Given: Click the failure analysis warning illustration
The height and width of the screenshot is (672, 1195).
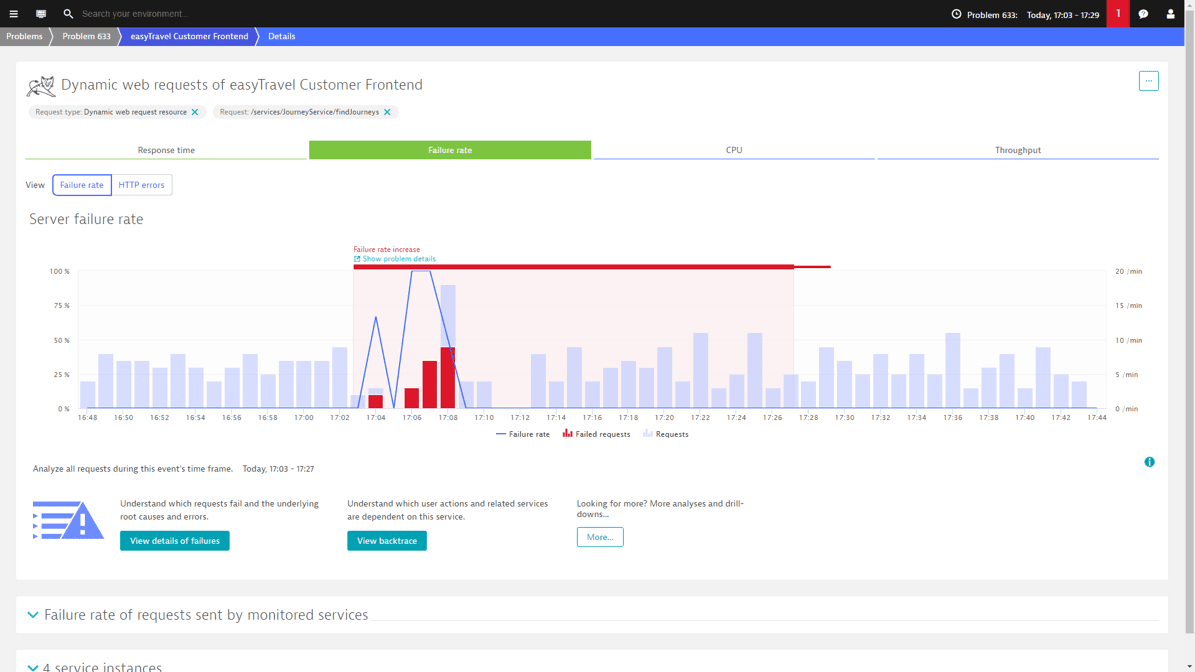Looking at the screenshot, I should click(68, 520).
